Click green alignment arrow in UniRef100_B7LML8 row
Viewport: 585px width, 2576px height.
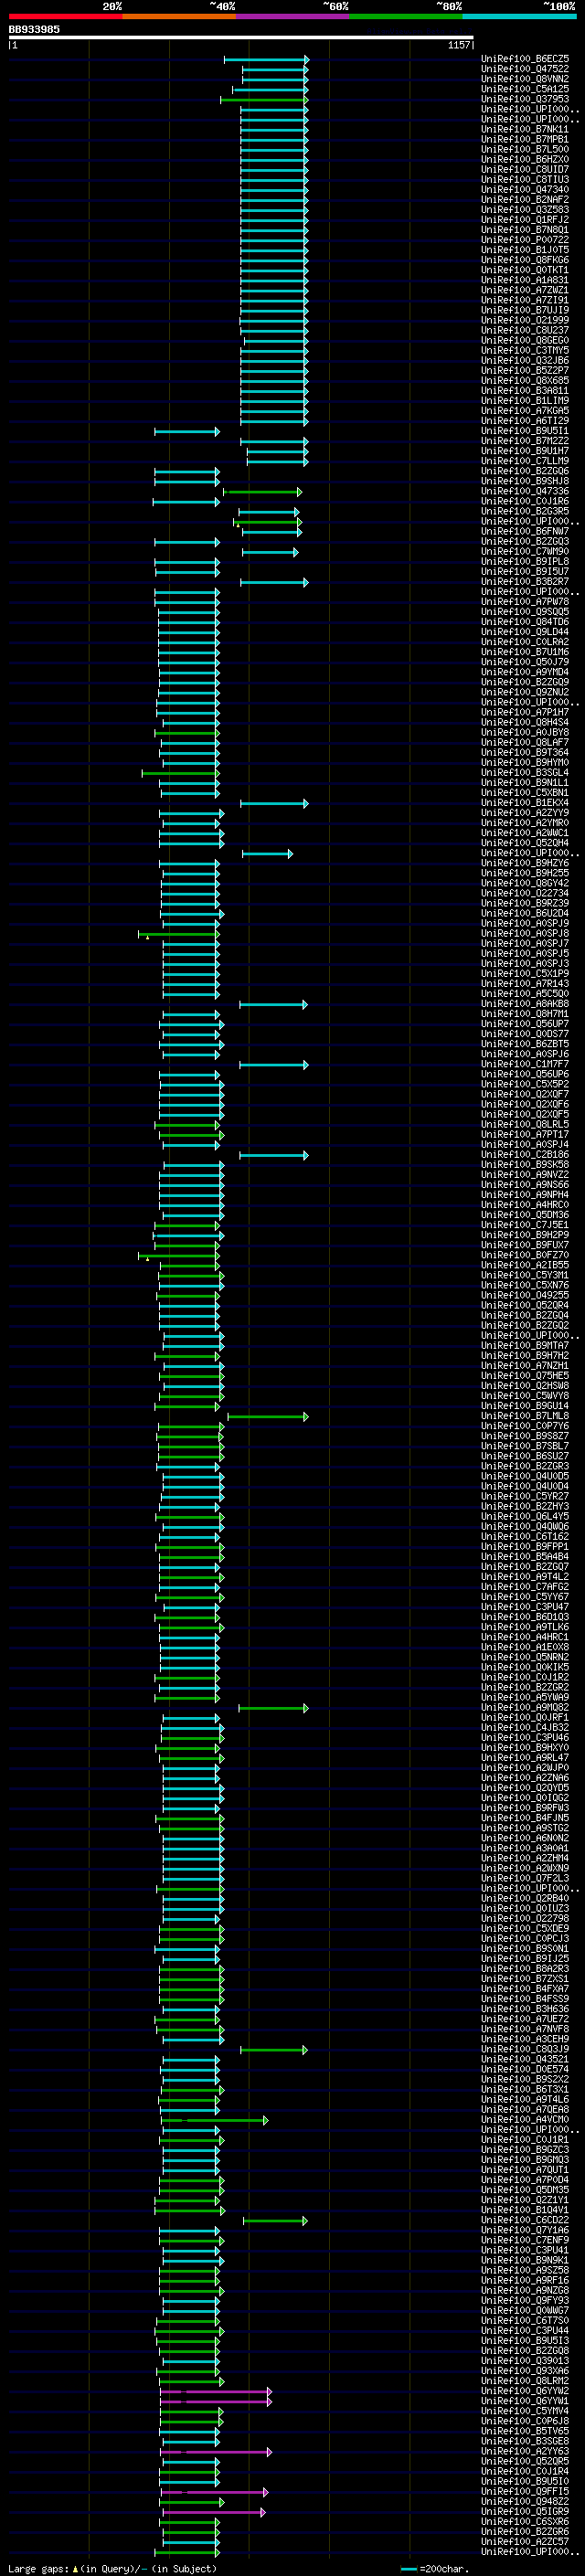tap(268, 1417)
